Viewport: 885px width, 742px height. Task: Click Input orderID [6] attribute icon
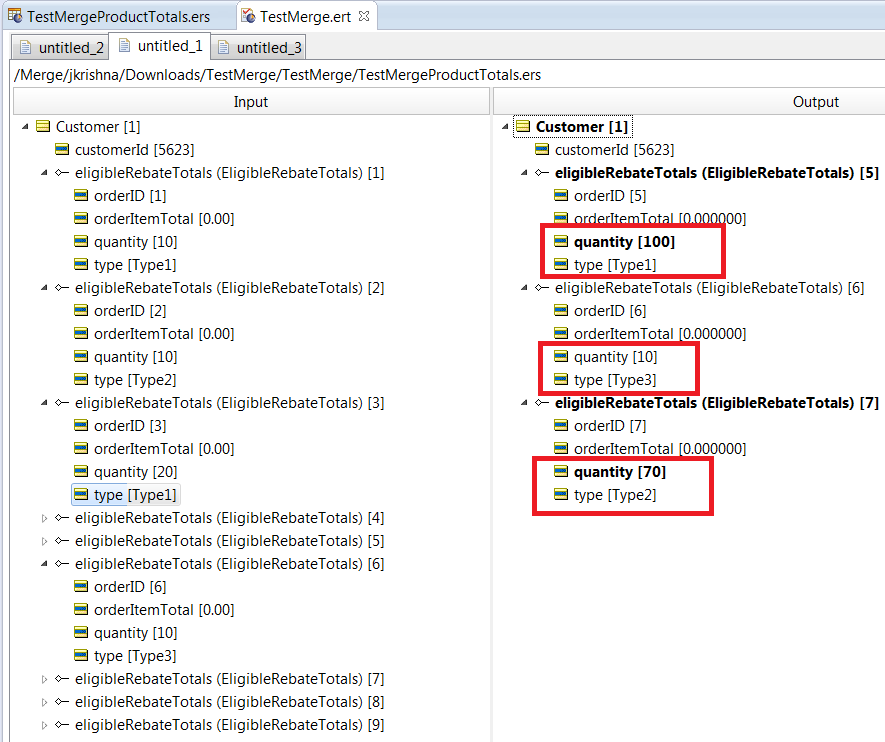click(81, 586)
